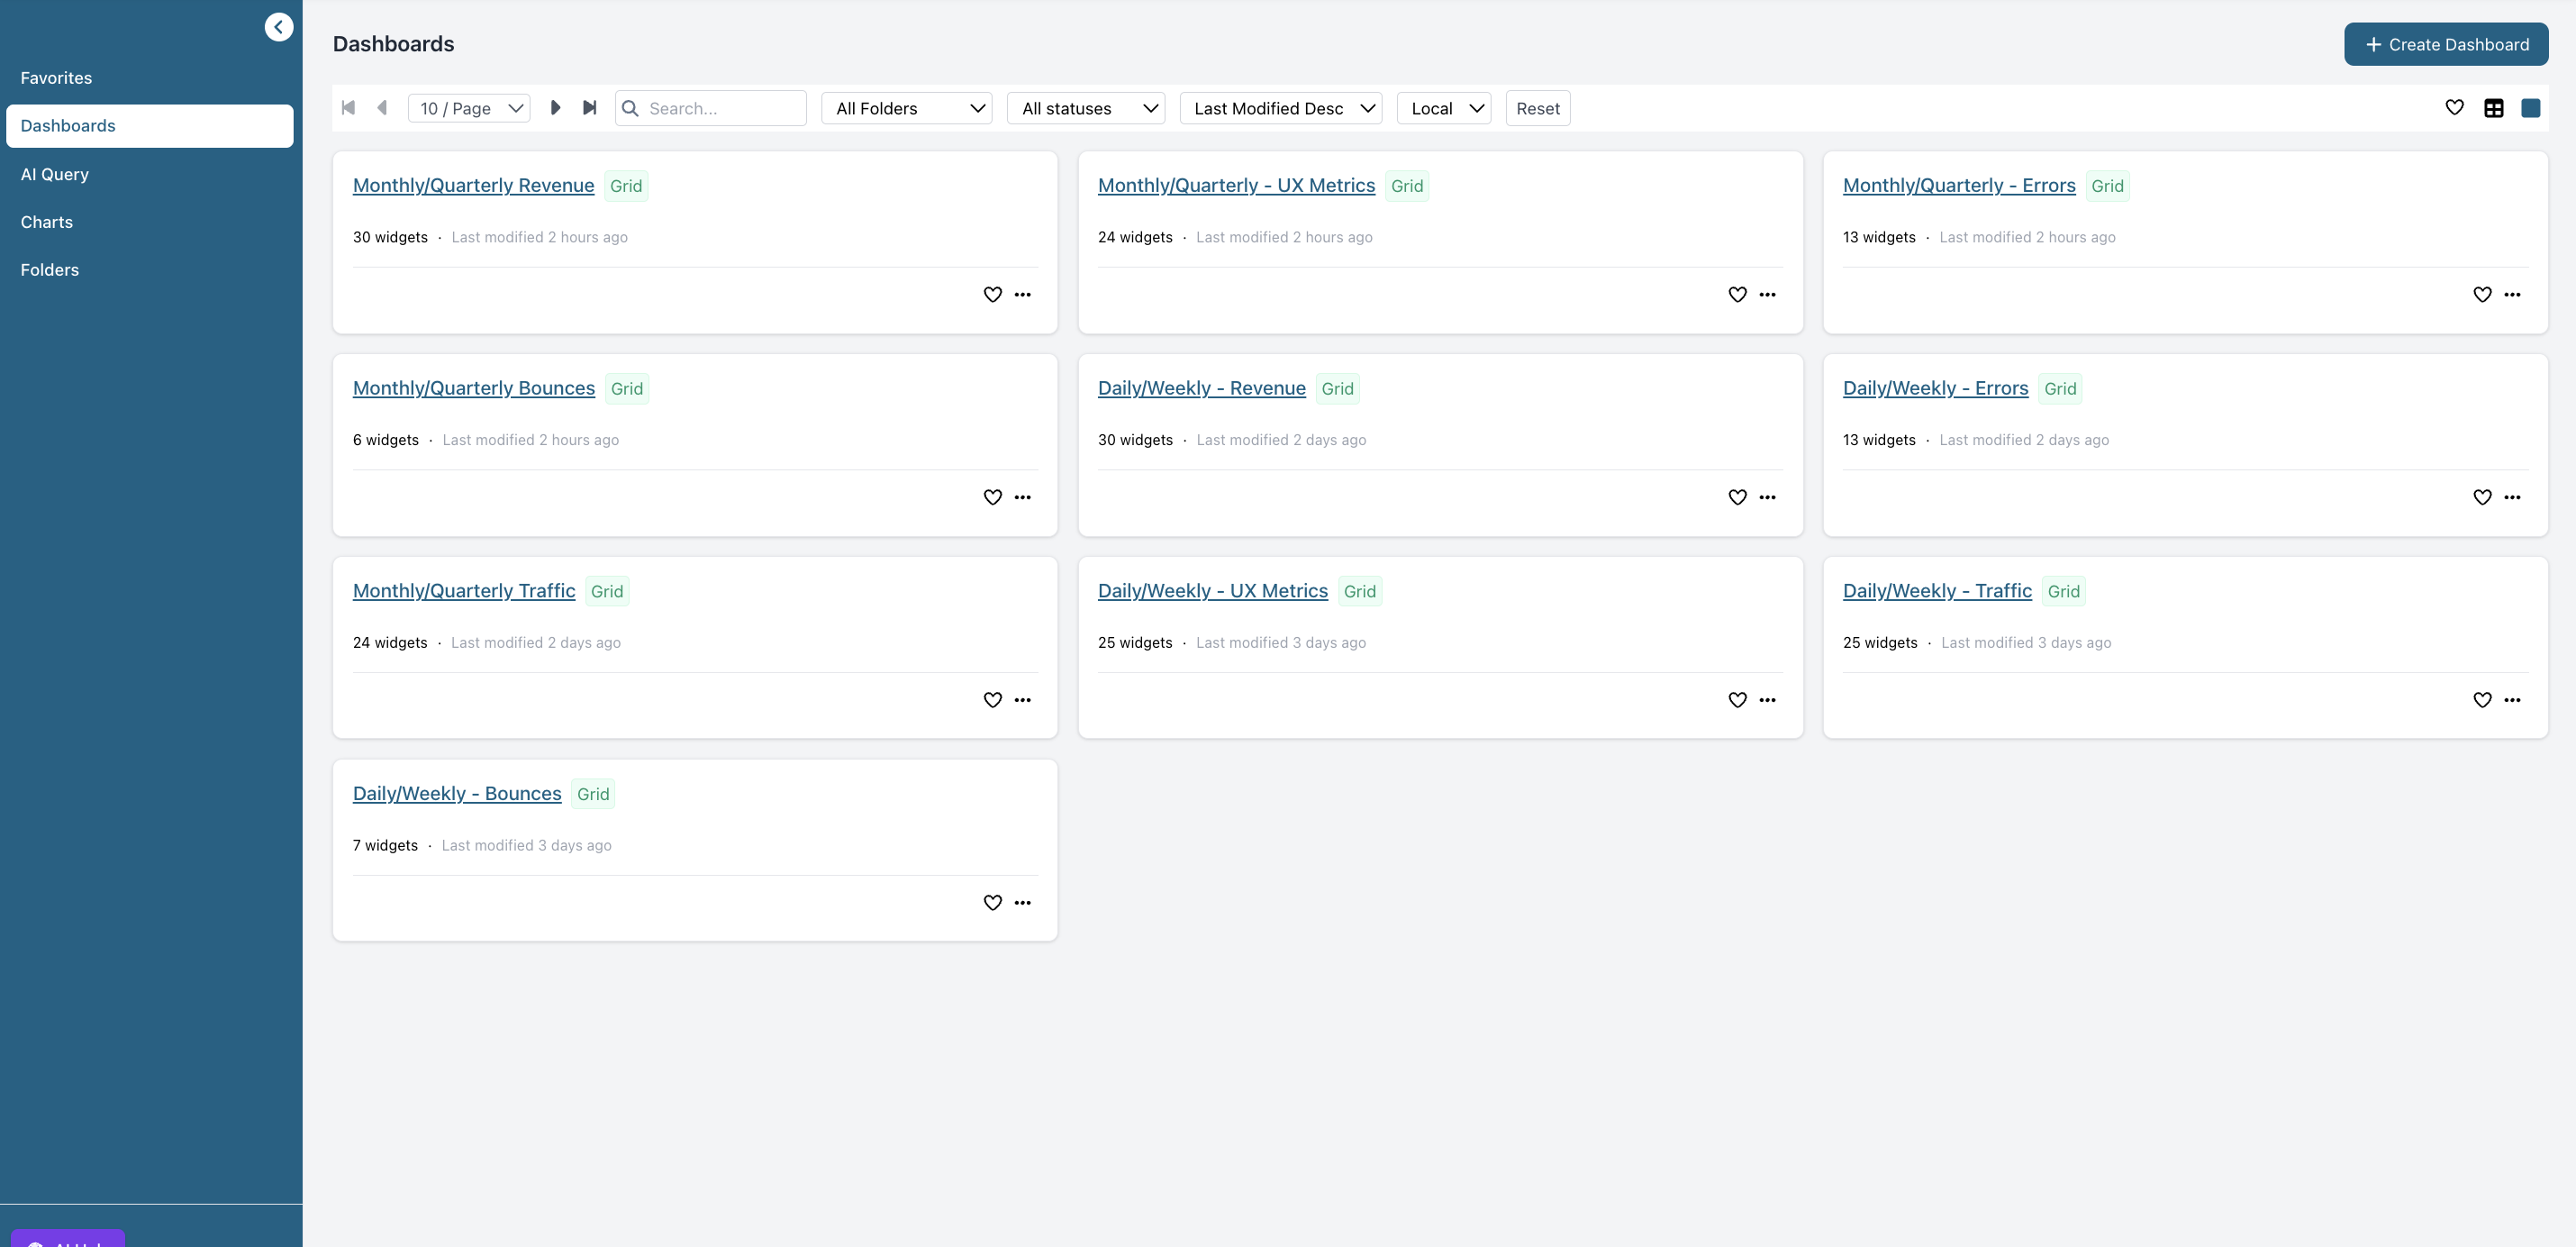
Task: Favorite the Monthly/Quarterly Bounces dashboard
Action: 992,498
